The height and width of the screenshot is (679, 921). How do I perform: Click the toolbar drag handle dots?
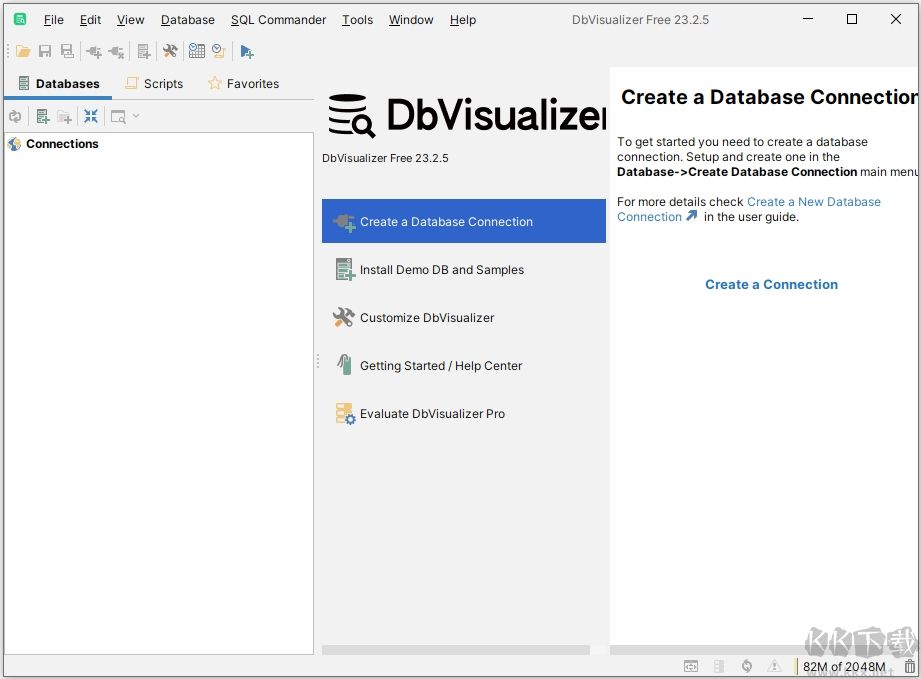point(8,51)
